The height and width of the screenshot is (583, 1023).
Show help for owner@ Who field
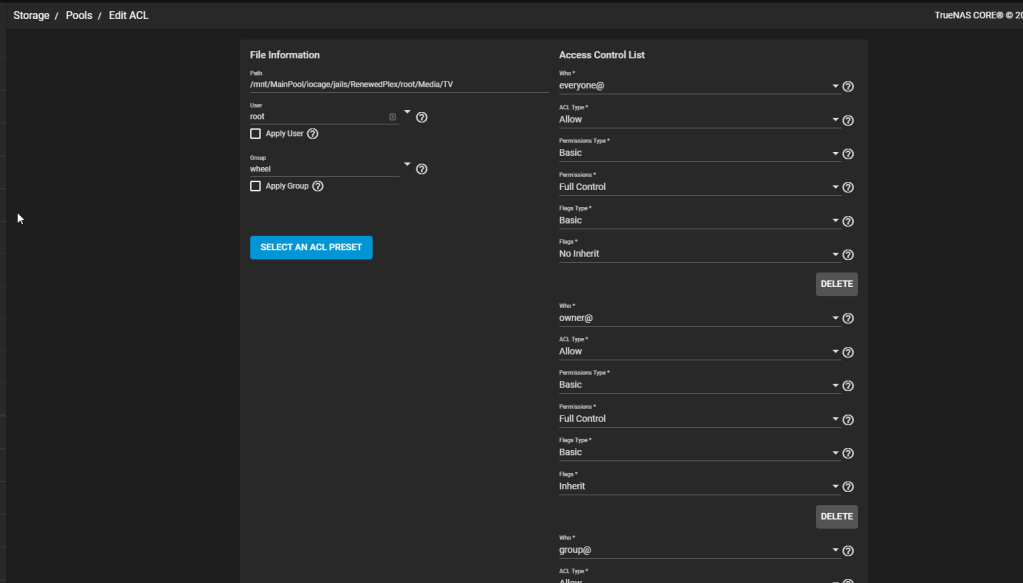848,319
